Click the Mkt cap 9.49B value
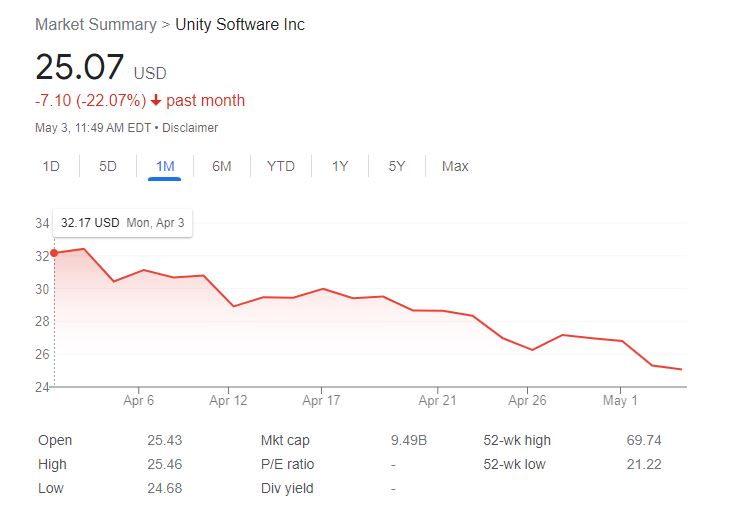Viewport: 732px width, 510px height. pyautogui.click(x=408, y=440)
